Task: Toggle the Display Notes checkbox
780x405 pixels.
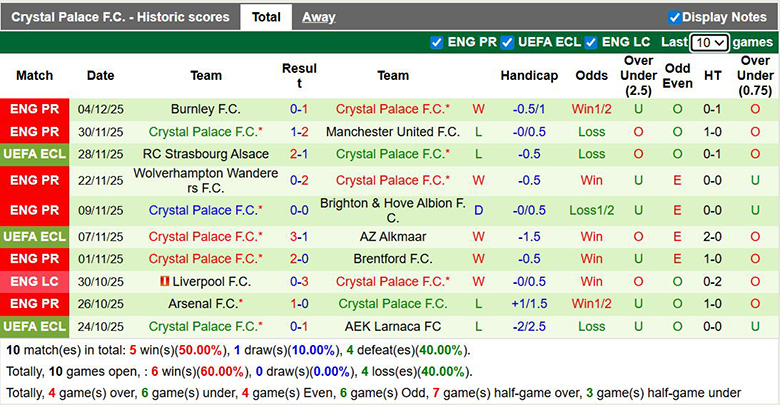Action: 675,17
